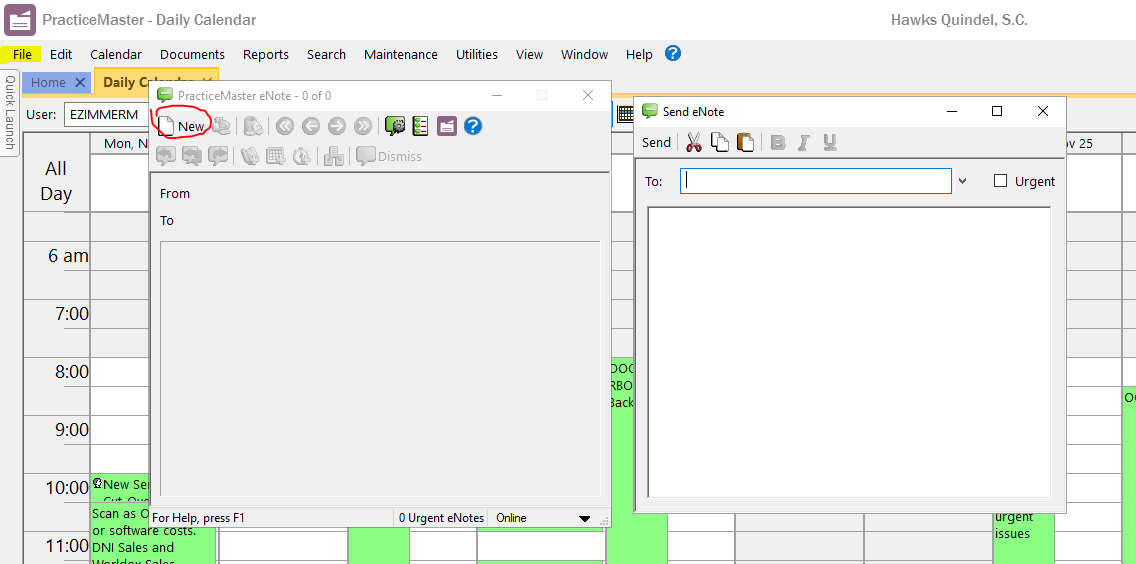Click into the To recipient field
This screenshot has width=1136, height=564.
[x=815, y=181]
